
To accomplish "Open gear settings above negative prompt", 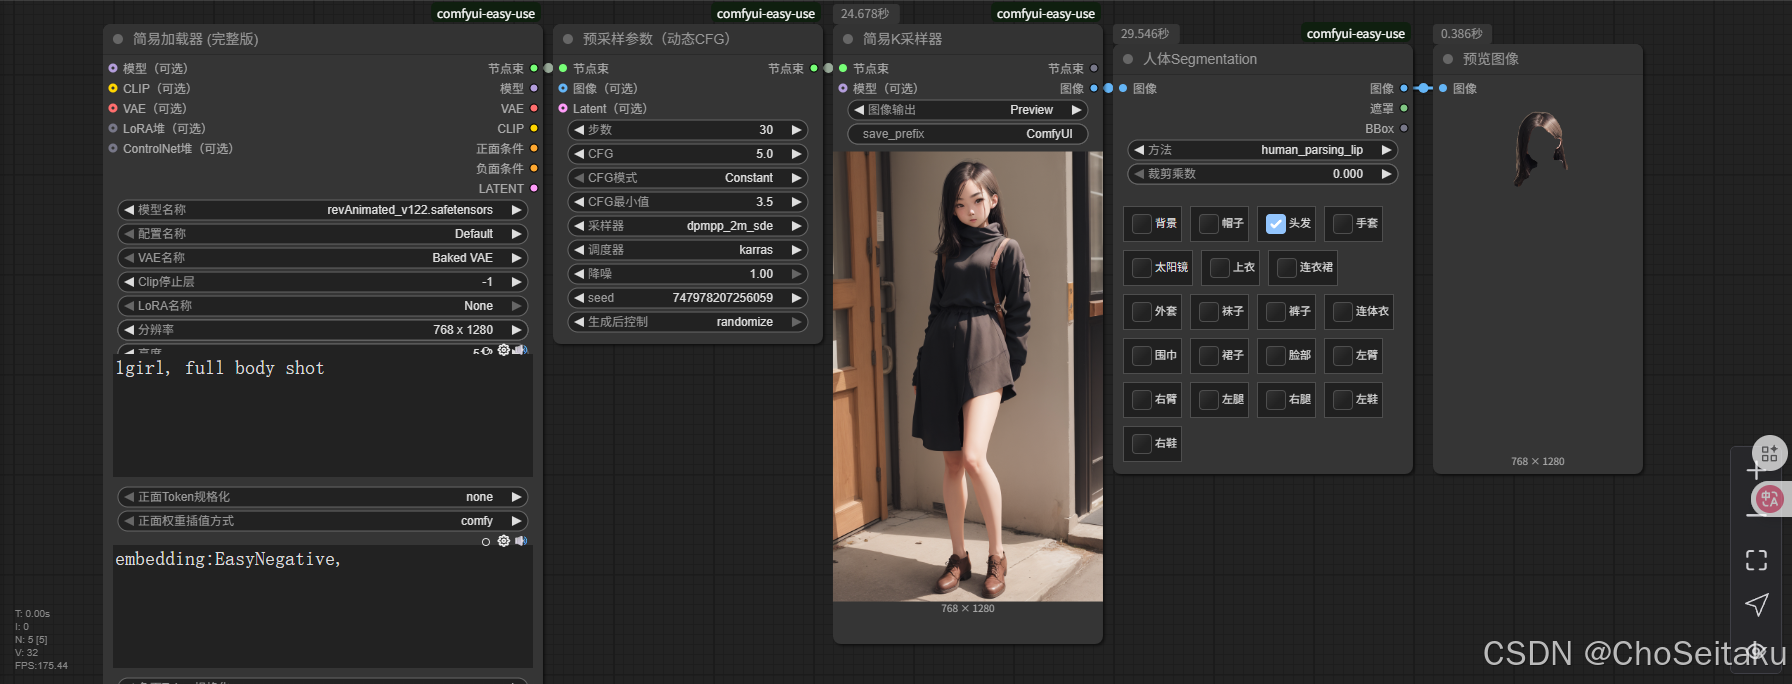I will point(504,541).
